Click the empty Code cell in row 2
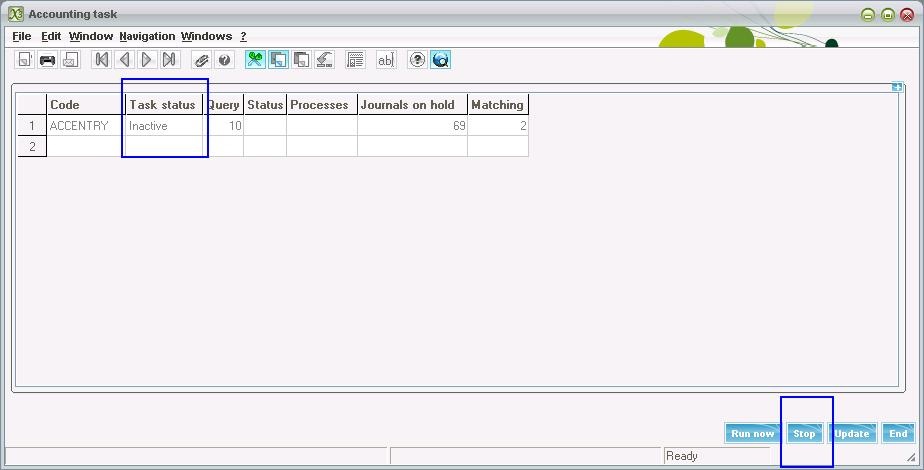This screenshot has width=924, height=470. (85, 147)
